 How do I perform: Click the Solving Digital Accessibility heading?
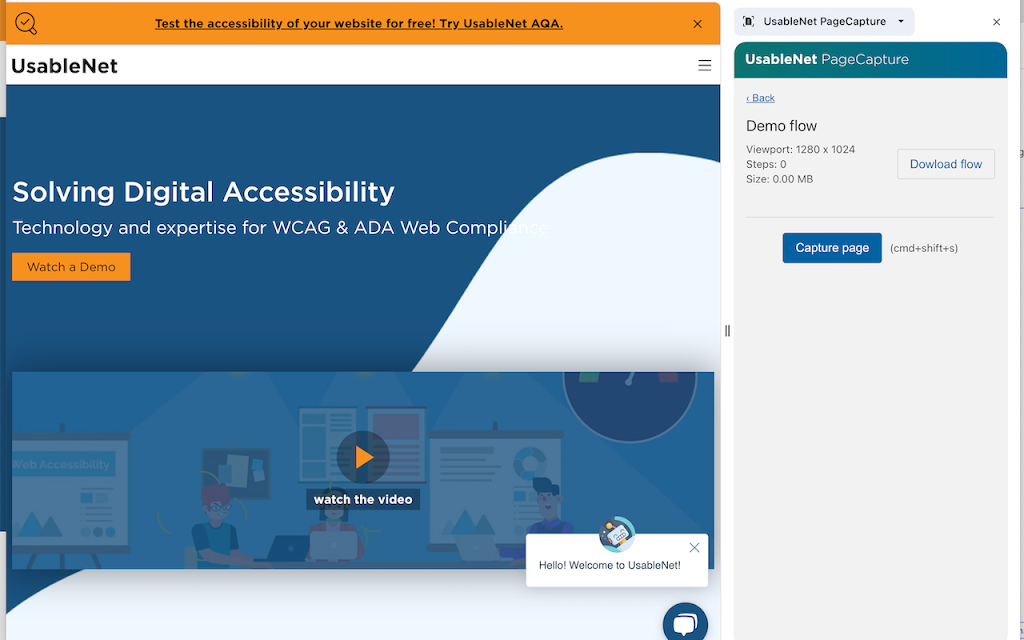click(x=204, y=192)
